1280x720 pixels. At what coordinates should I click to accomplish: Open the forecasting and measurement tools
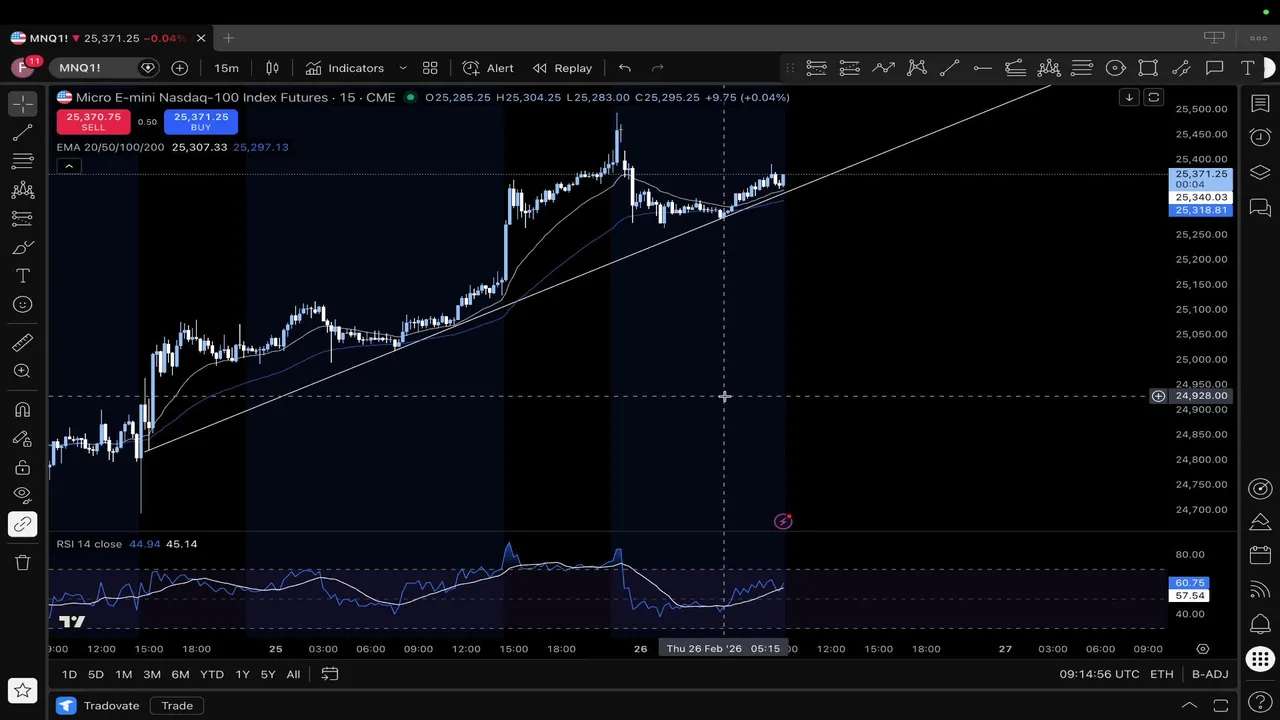click(x=22, y=218)
